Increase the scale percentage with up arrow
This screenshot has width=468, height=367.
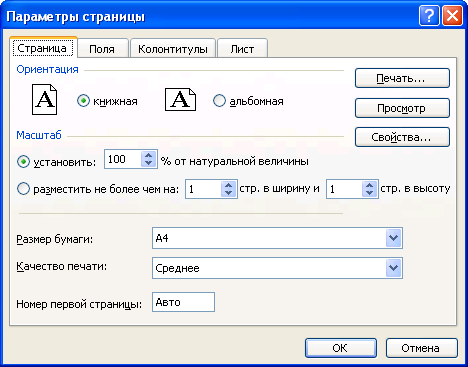click(x=149, y=155)
